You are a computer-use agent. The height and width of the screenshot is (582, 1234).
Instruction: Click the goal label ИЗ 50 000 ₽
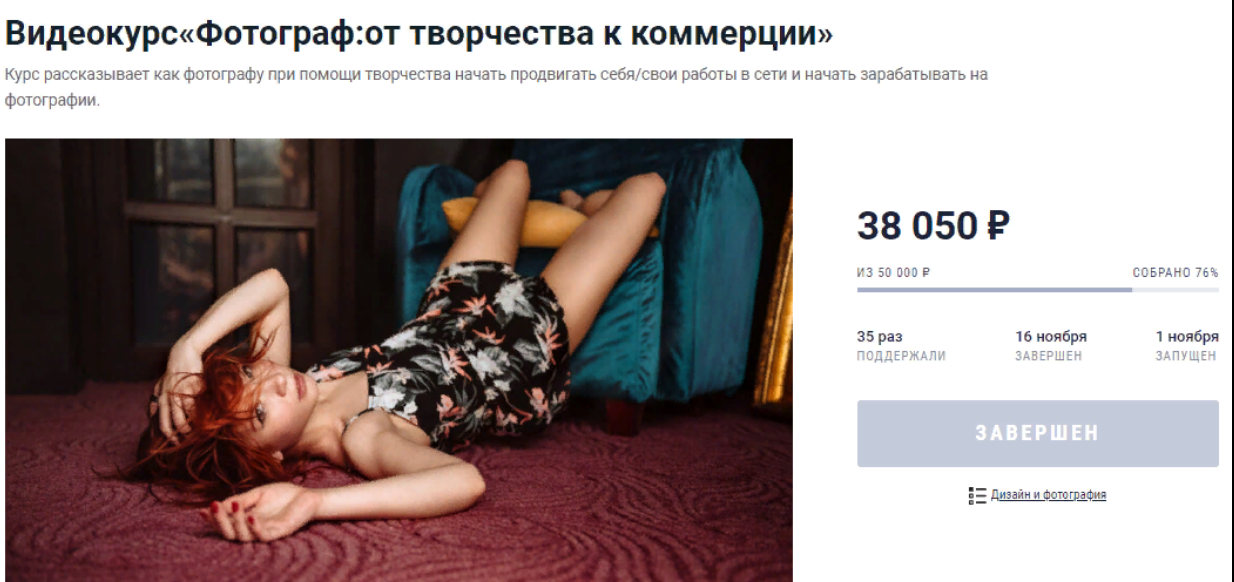pos(894,273)
